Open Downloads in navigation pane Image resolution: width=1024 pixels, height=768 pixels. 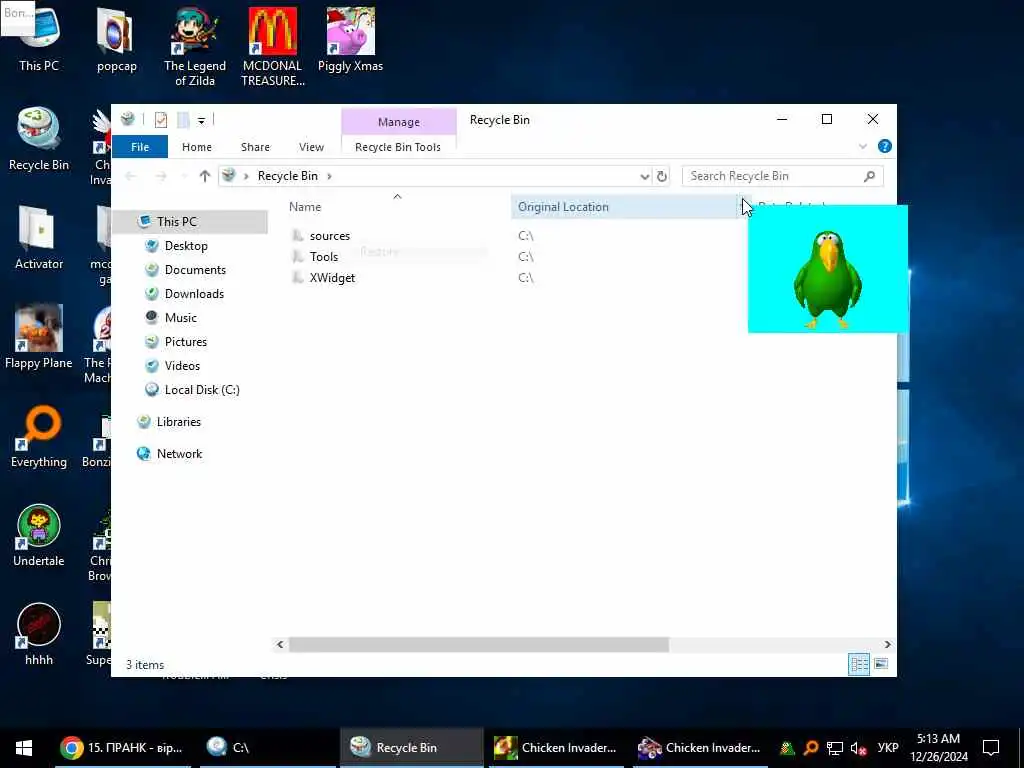pos(194,294)
